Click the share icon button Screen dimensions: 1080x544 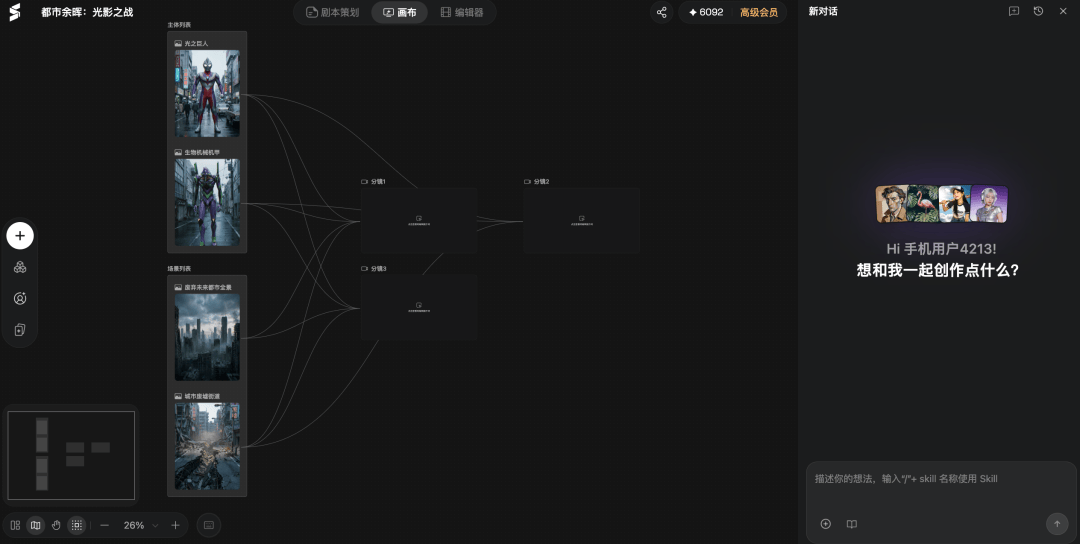[662, 12]
